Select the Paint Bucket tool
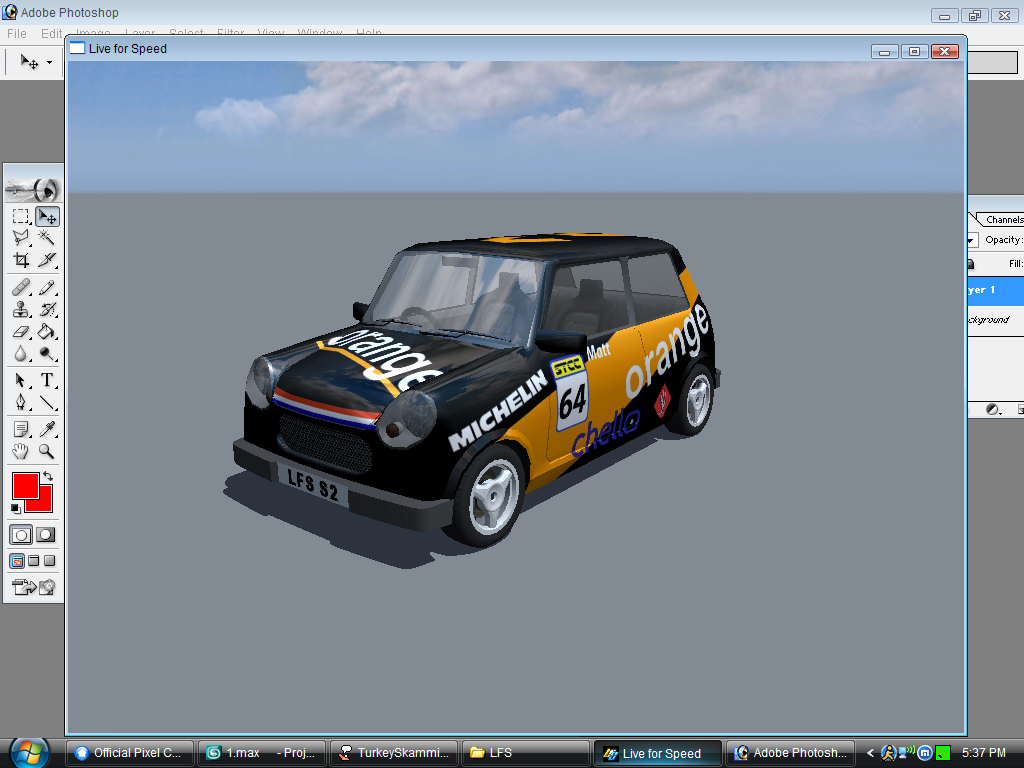Image resolution: width=1024 pixels, height=768 pixels. [47, 332]
